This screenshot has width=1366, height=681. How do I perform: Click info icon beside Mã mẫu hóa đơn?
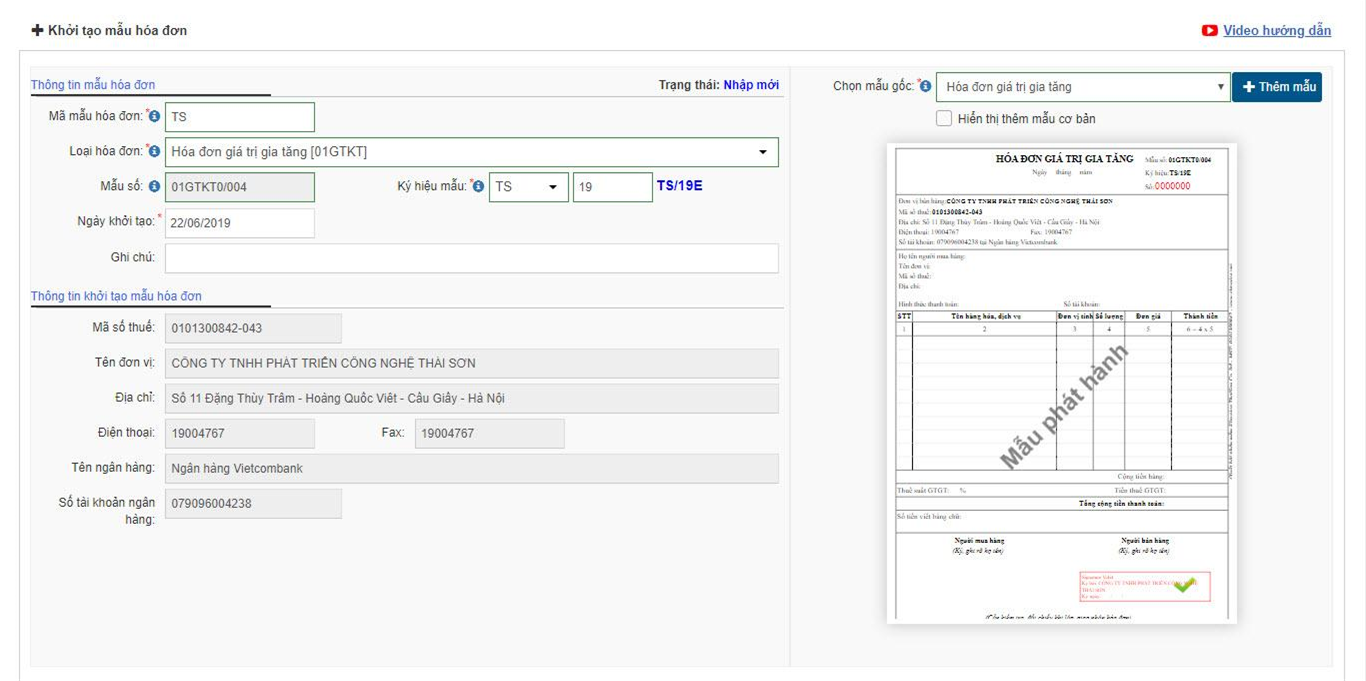pyautogui.click(x=154, y=117)
